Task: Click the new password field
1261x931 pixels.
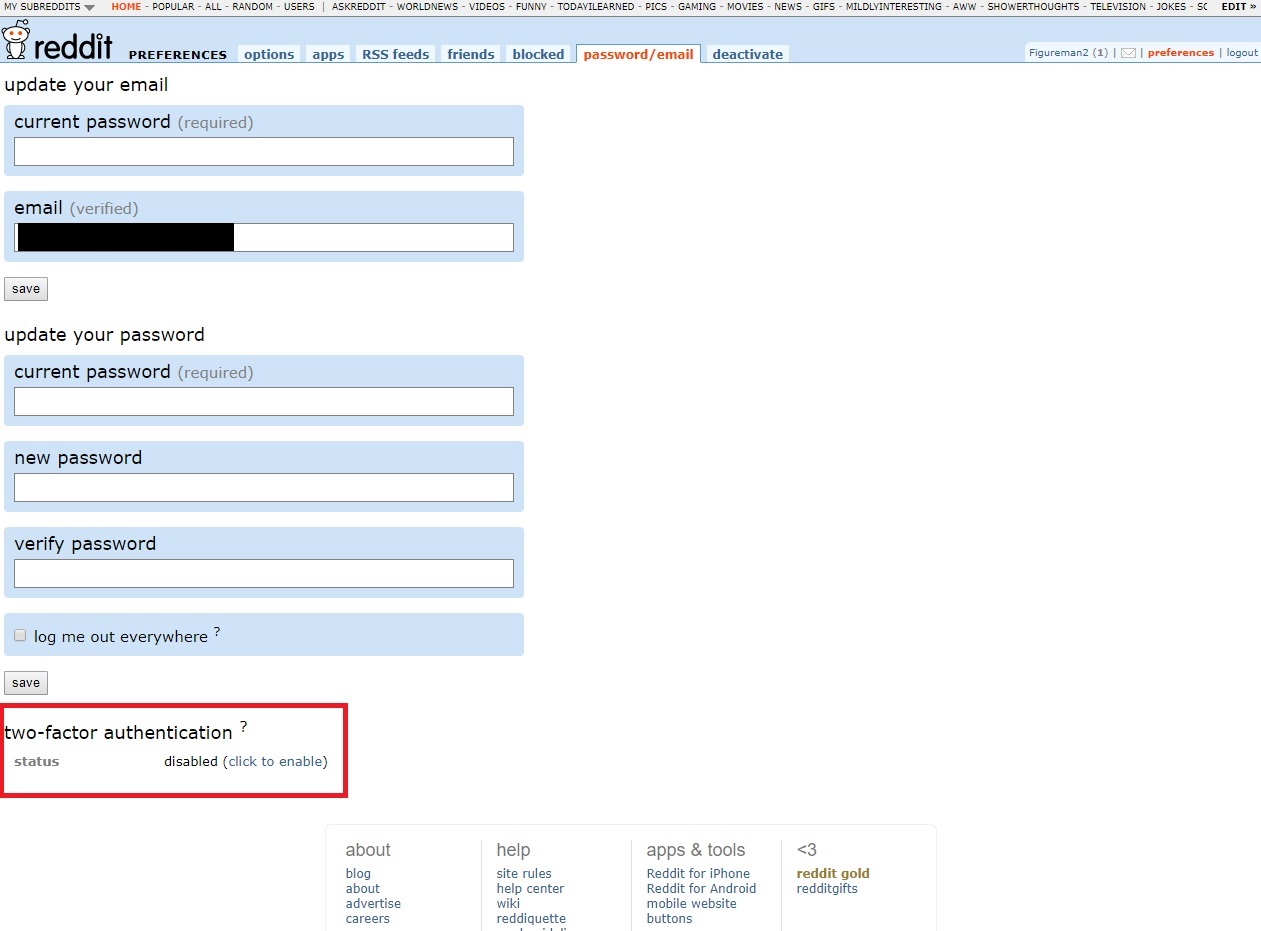Action: click(264, 487)
